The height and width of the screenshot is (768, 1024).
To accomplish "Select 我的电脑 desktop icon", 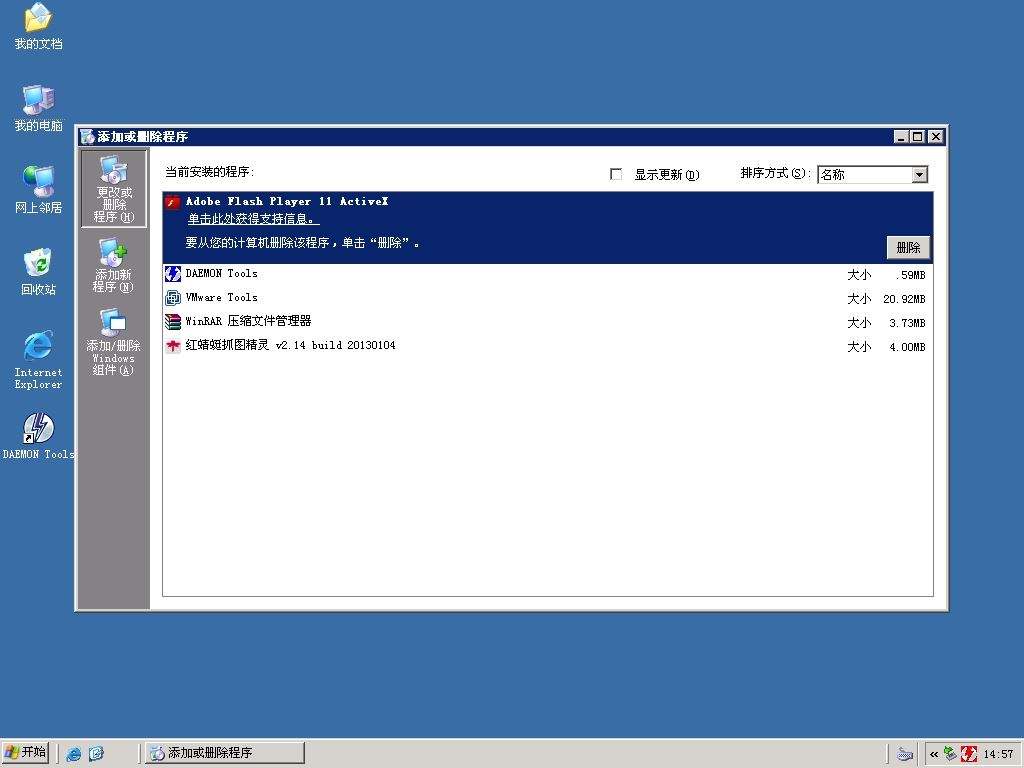I will (x=38, y=108).
